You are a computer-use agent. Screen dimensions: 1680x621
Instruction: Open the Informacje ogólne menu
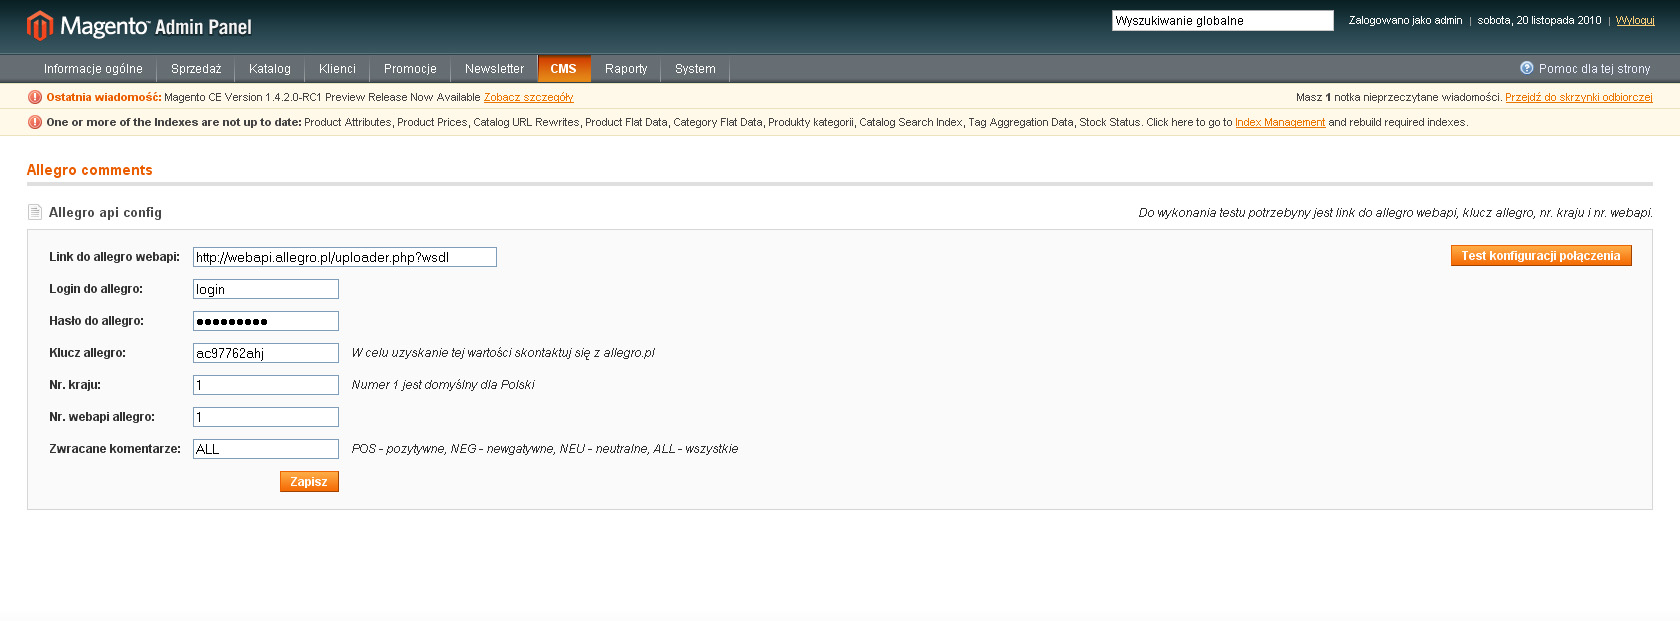click(93, 69)
